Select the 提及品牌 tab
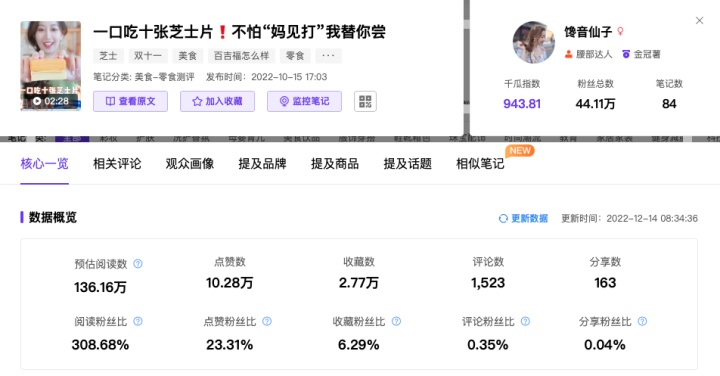The image size is (720, 376). tap(262, 163)
